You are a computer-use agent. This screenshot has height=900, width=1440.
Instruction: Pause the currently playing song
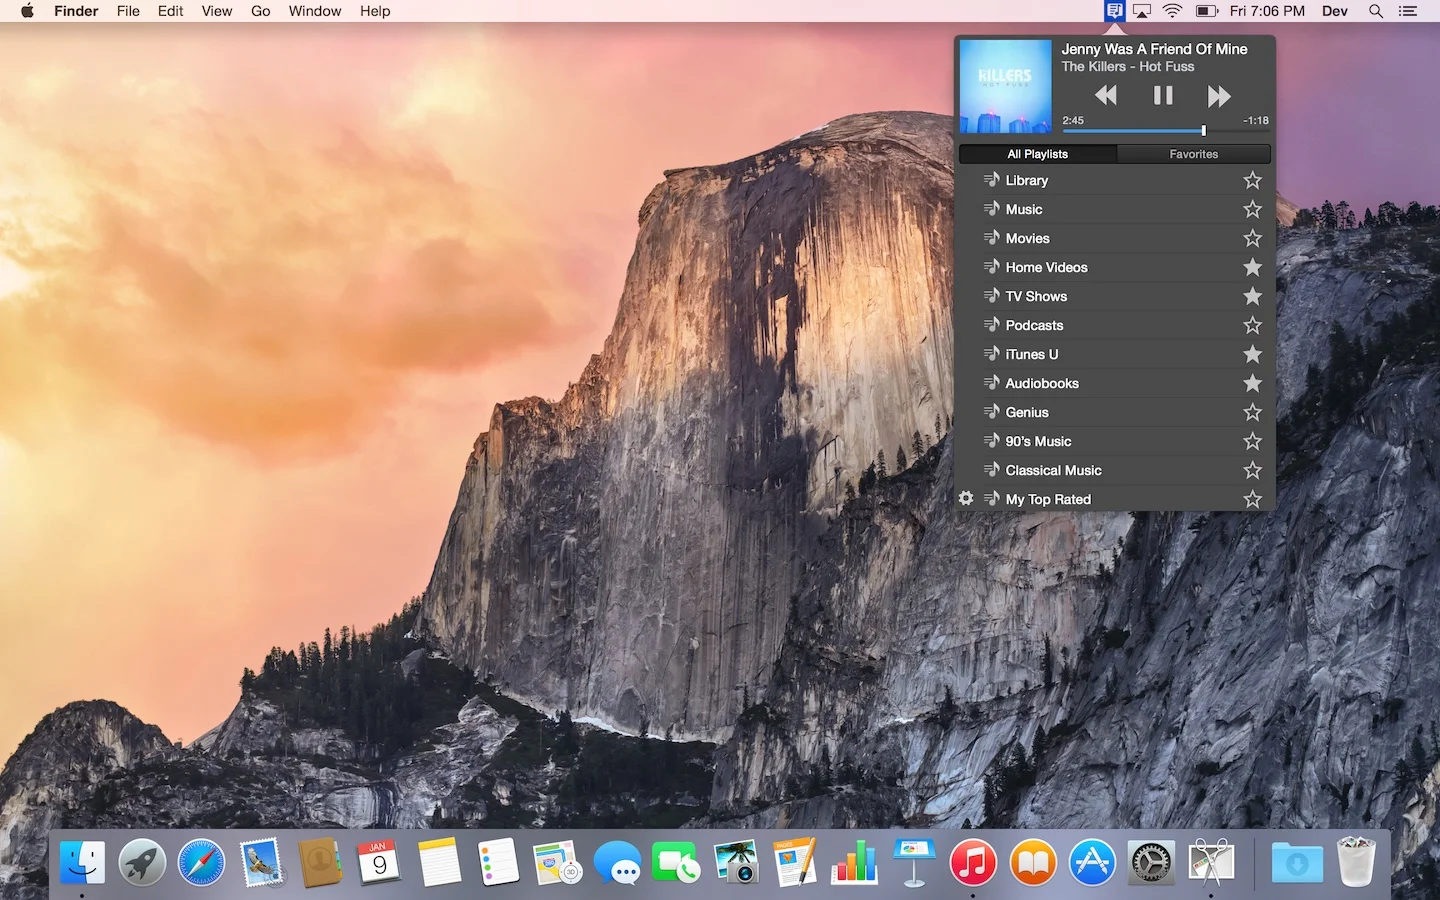1163,96
